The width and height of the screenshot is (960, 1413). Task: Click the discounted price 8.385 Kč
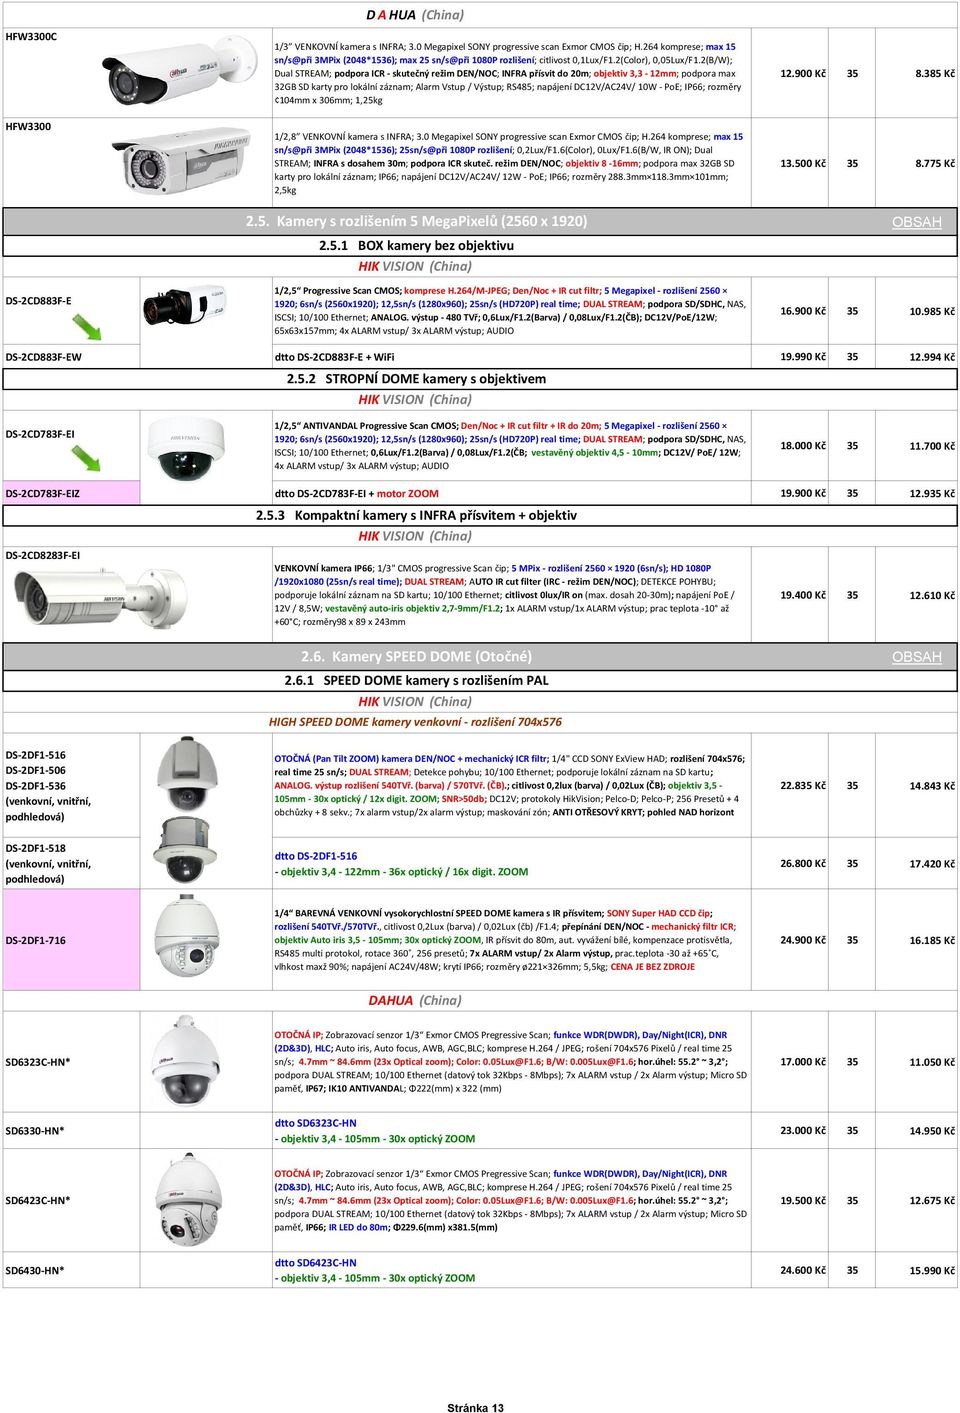click(x=935, y=74)
